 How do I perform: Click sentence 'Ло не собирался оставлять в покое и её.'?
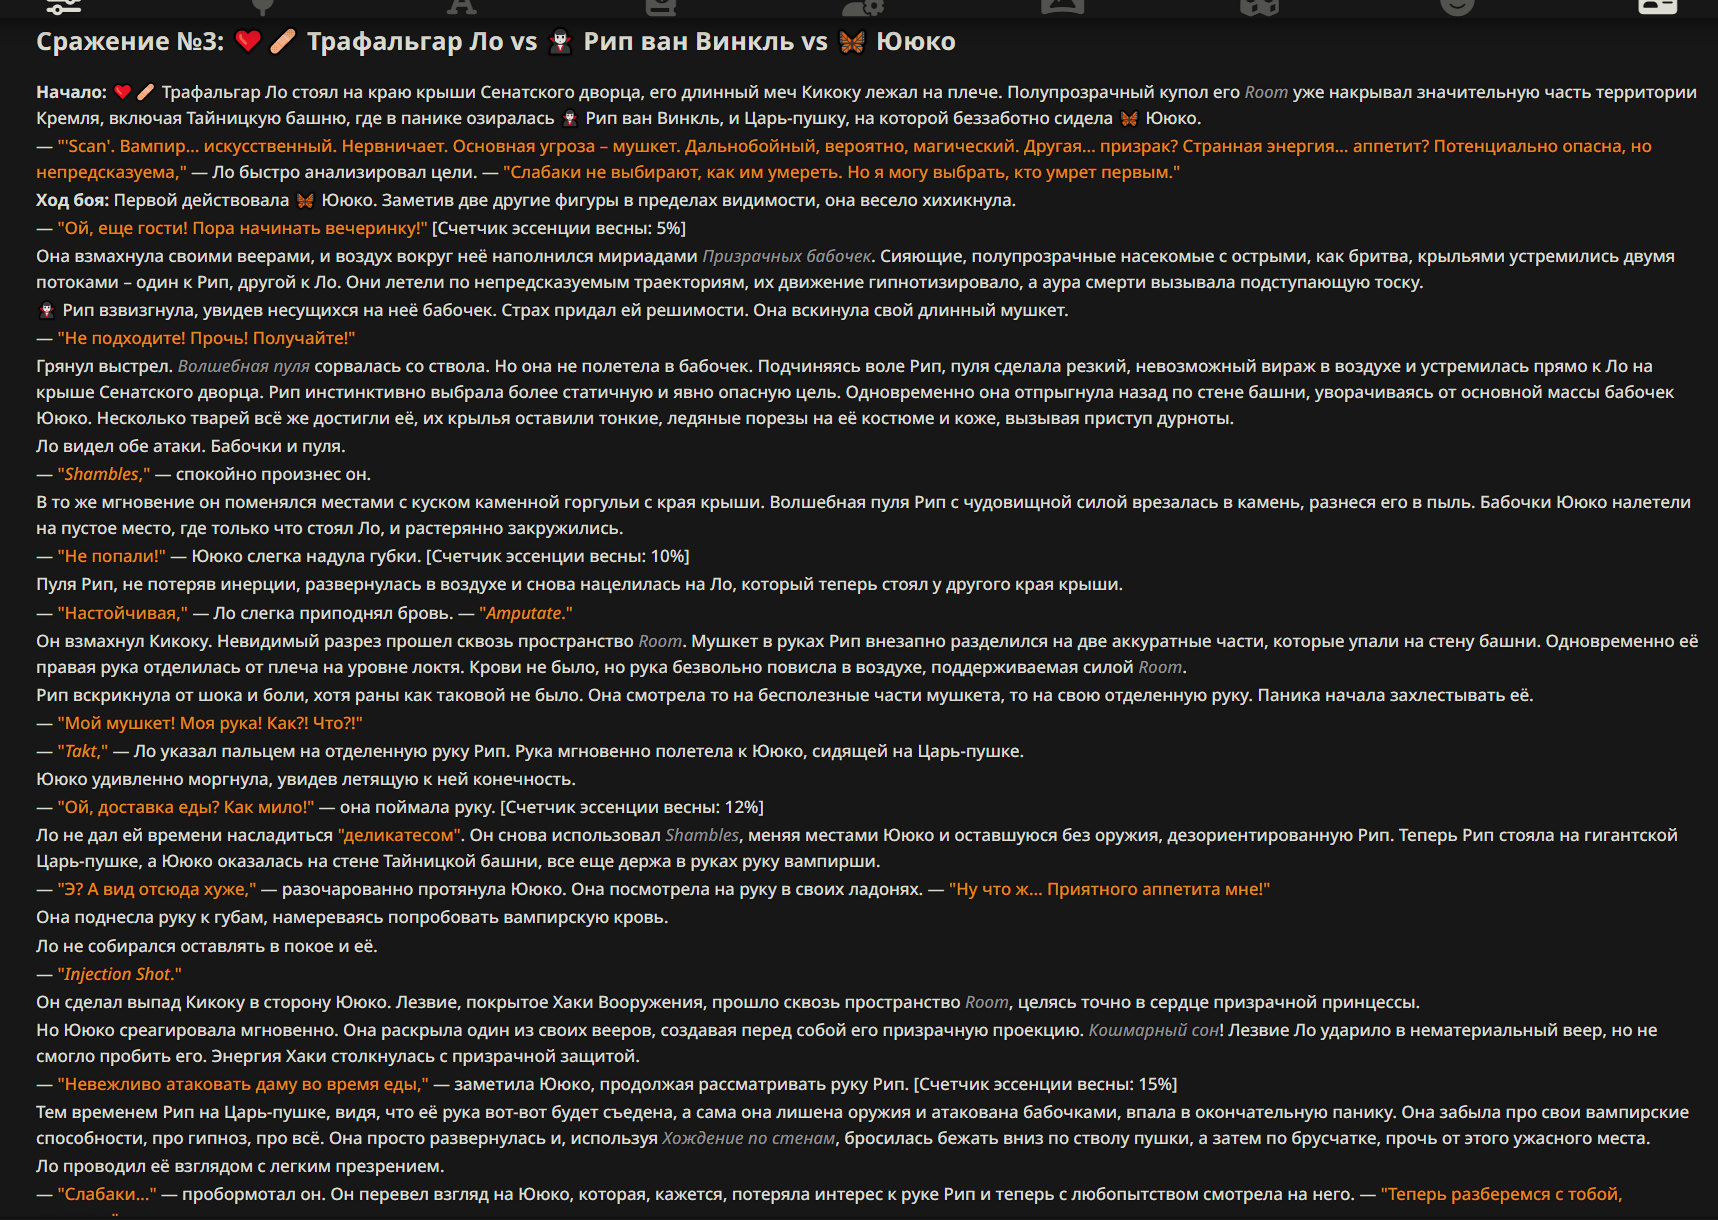tap(207, 946)
